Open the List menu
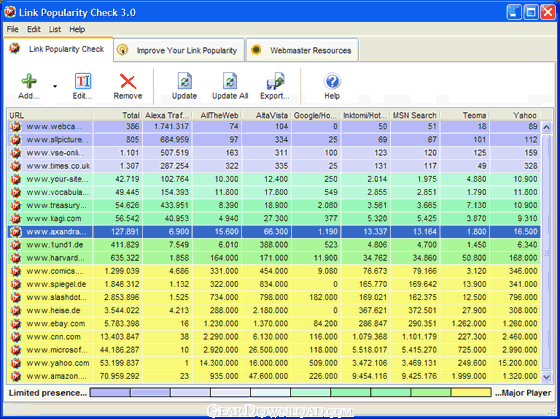The image size is (560, 419). [x=55, y=29]
